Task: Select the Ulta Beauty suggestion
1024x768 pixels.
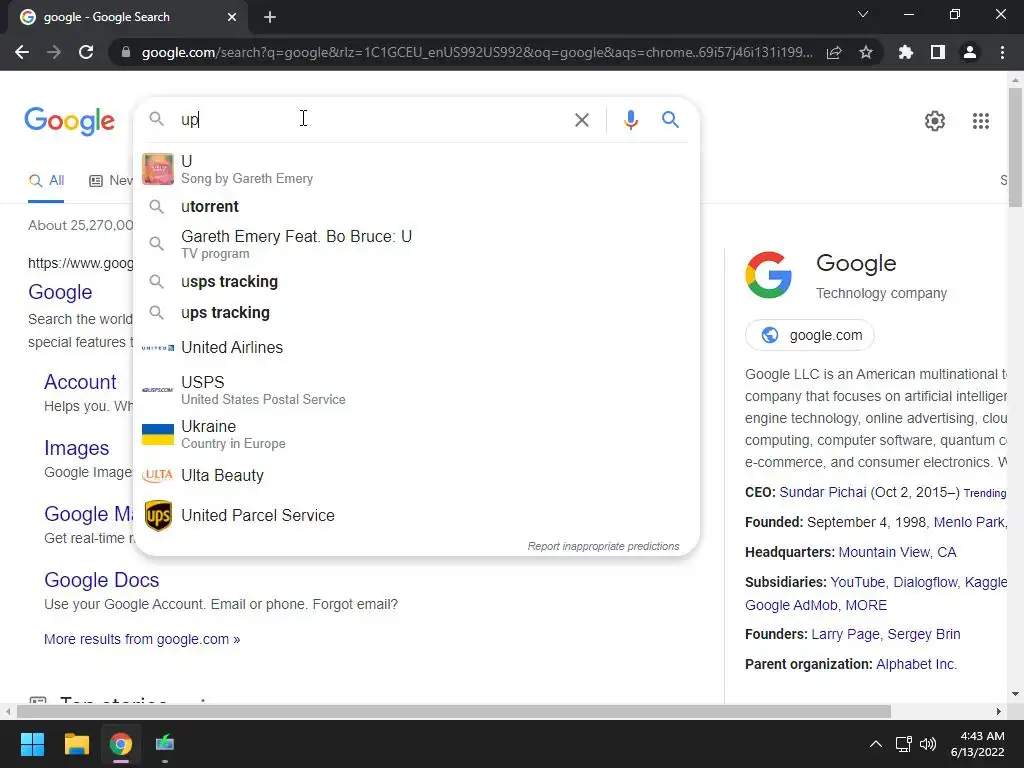Action: click(416, 475)
